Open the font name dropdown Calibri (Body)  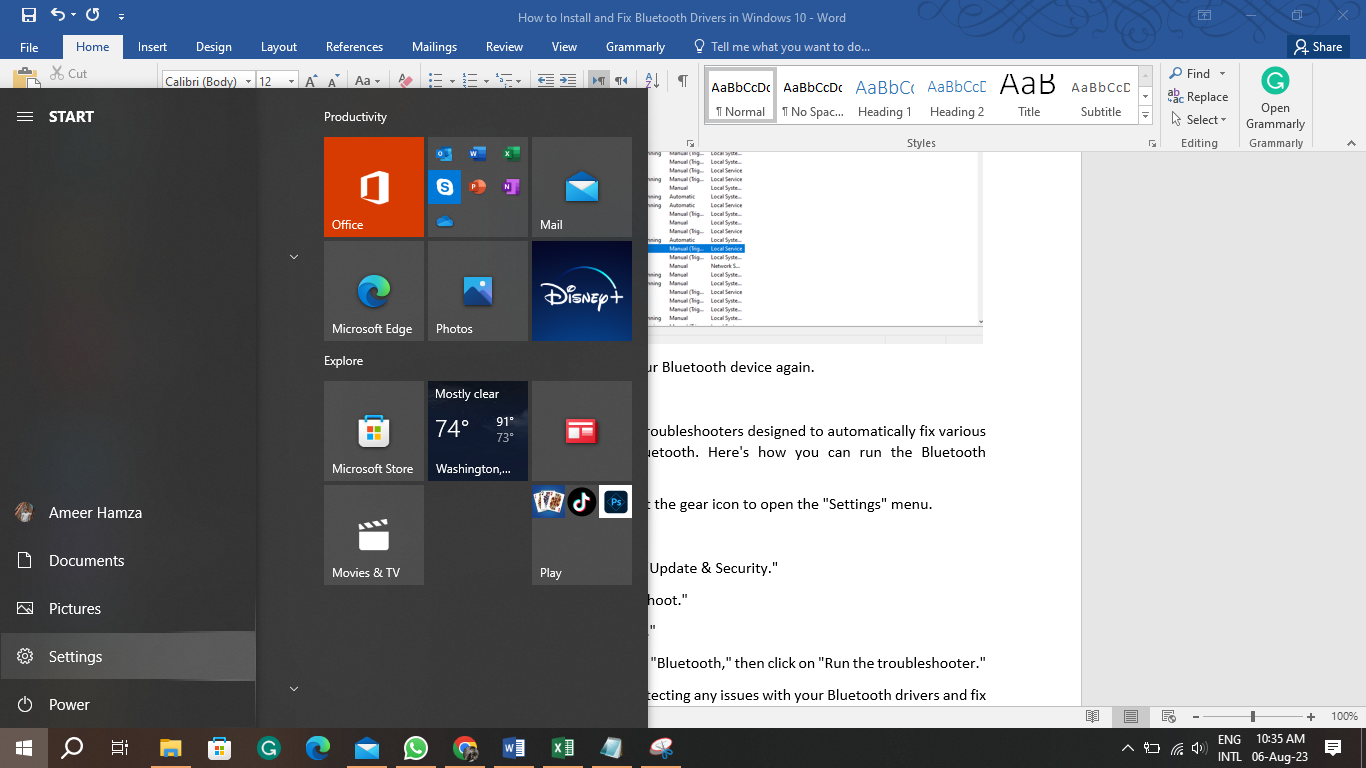(250, 81)
